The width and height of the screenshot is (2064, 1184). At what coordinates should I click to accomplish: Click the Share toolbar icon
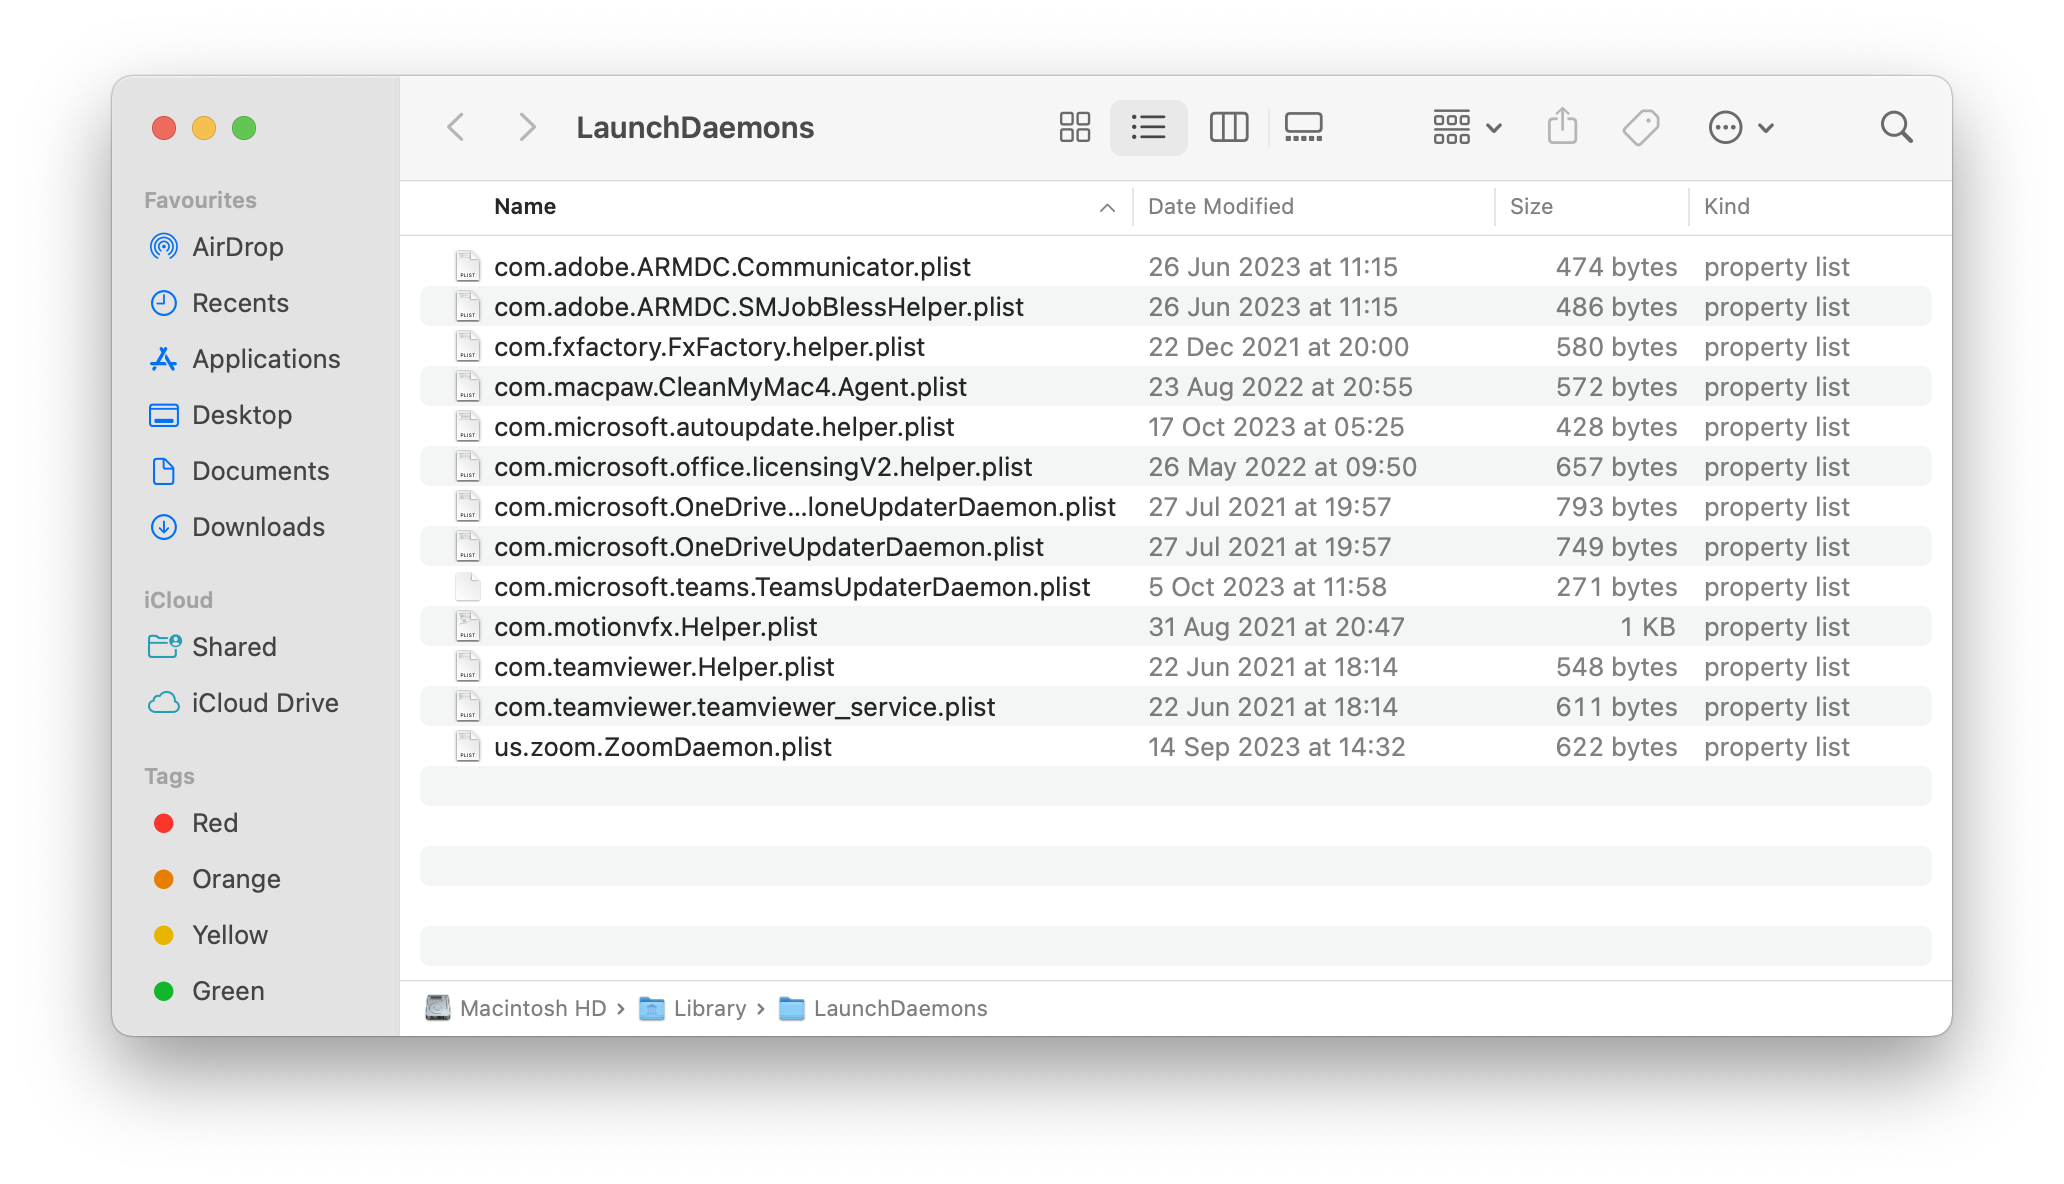click(1562, 127)
